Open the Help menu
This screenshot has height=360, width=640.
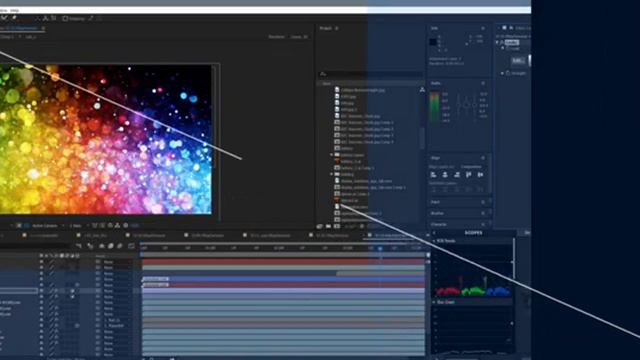click(14, 10)
